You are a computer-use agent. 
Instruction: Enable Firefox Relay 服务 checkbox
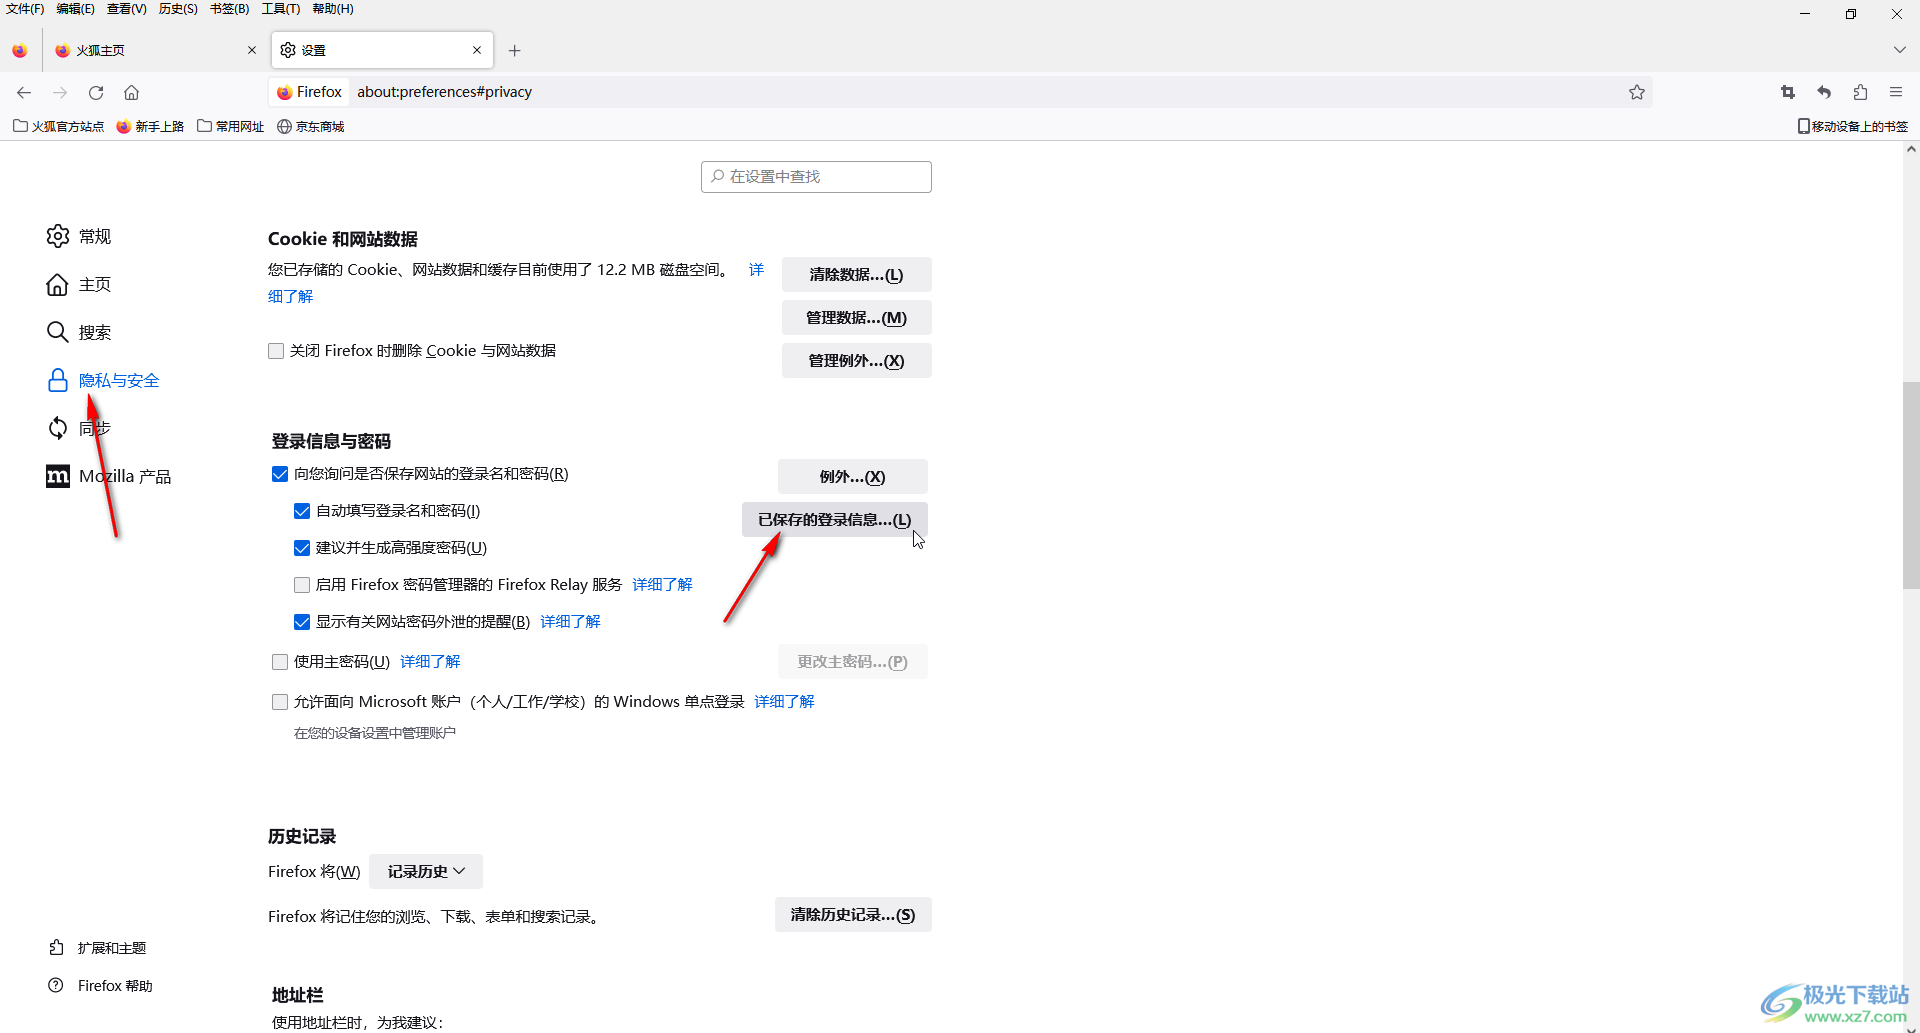(302, 585)
